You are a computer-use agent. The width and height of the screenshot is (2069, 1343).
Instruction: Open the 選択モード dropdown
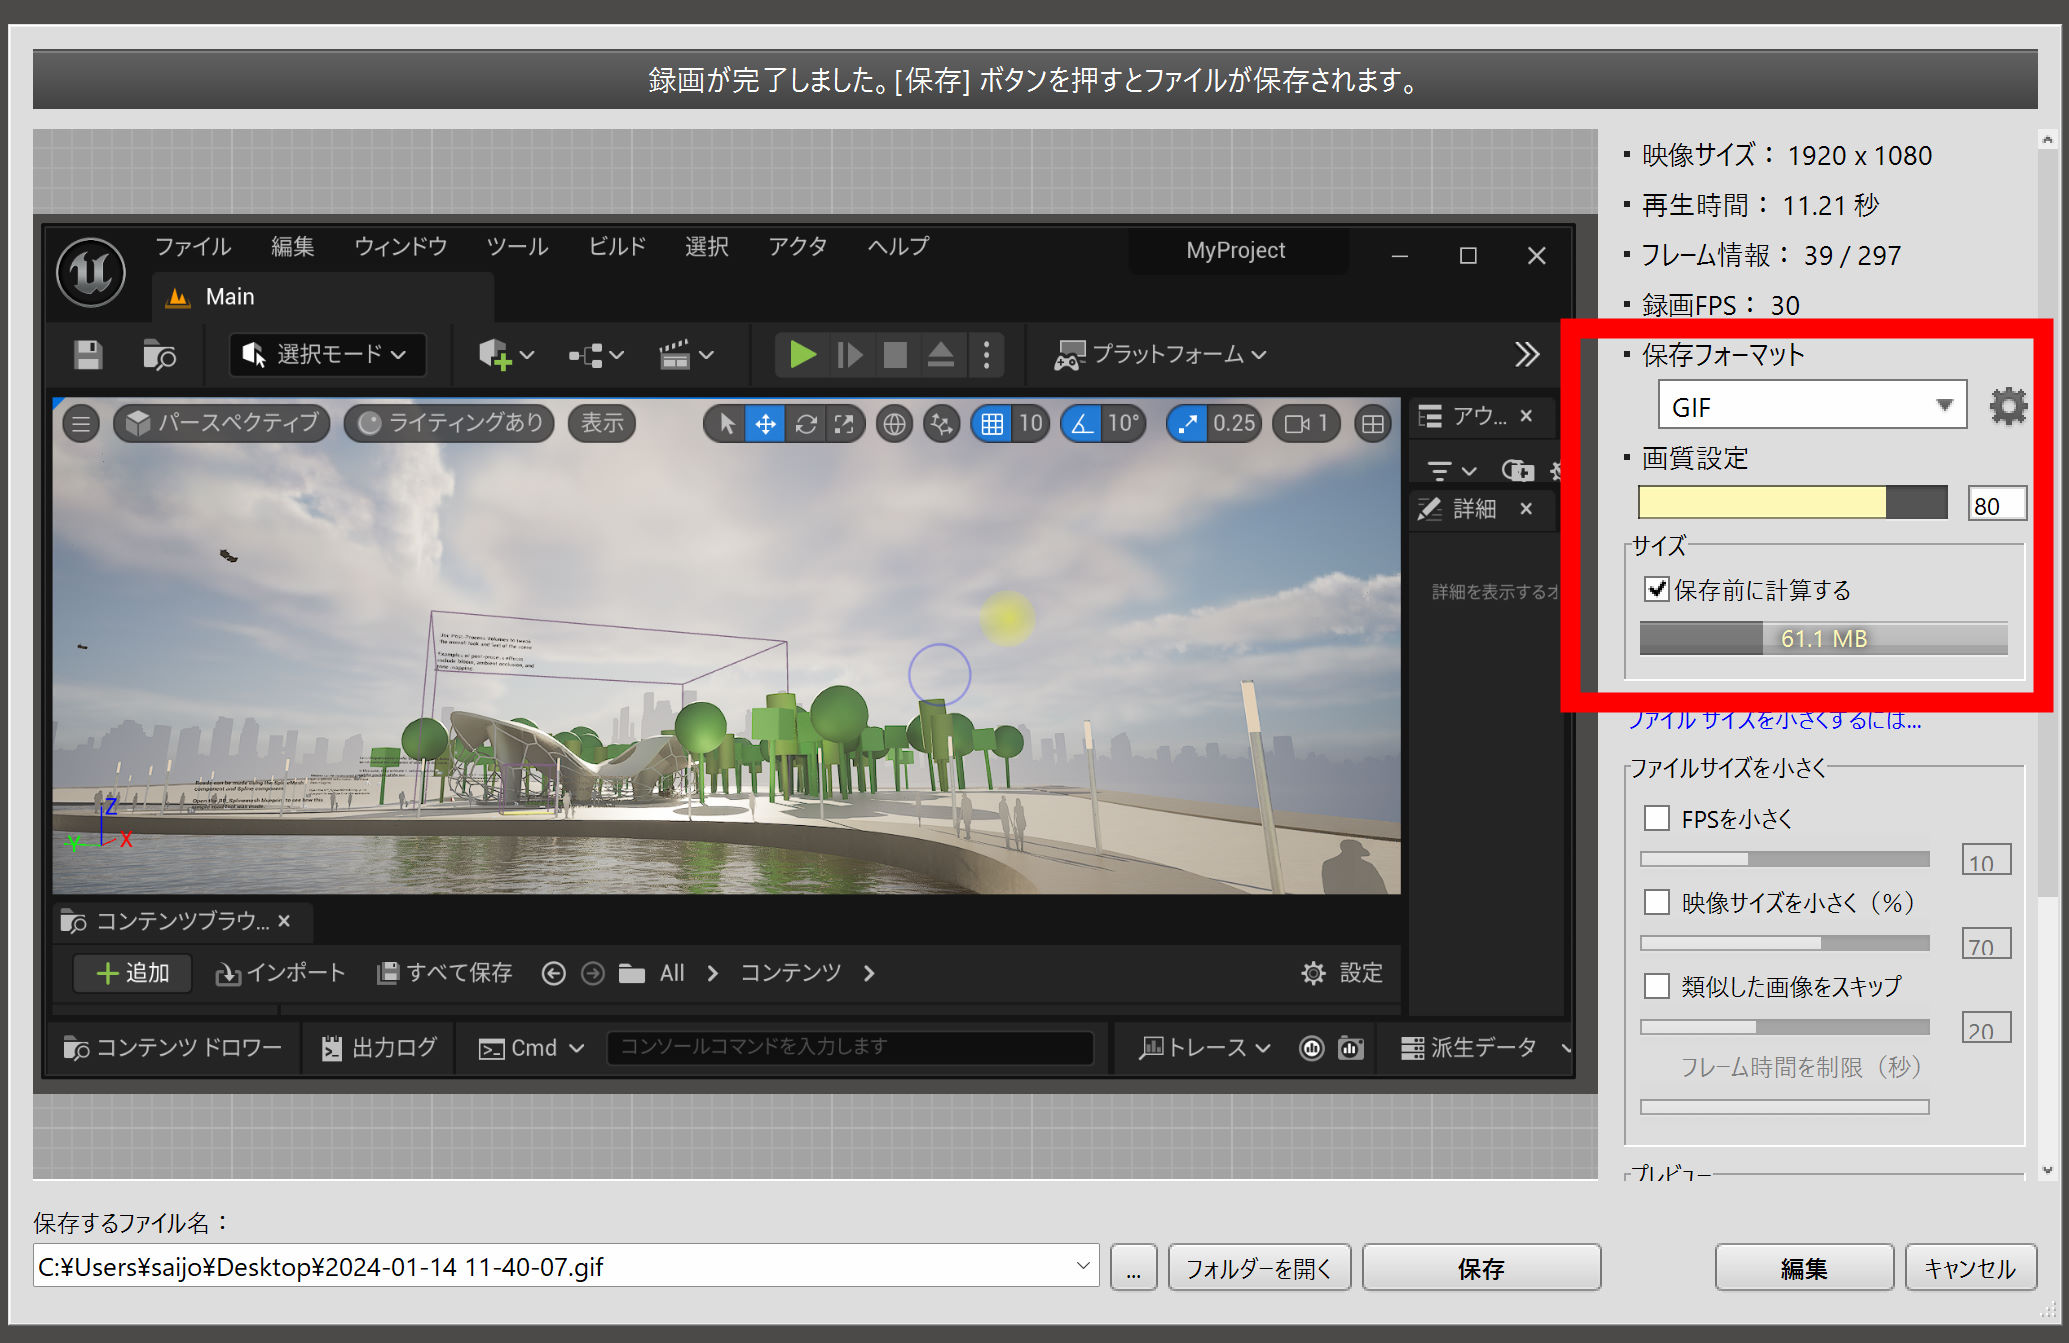coord(328,355)
